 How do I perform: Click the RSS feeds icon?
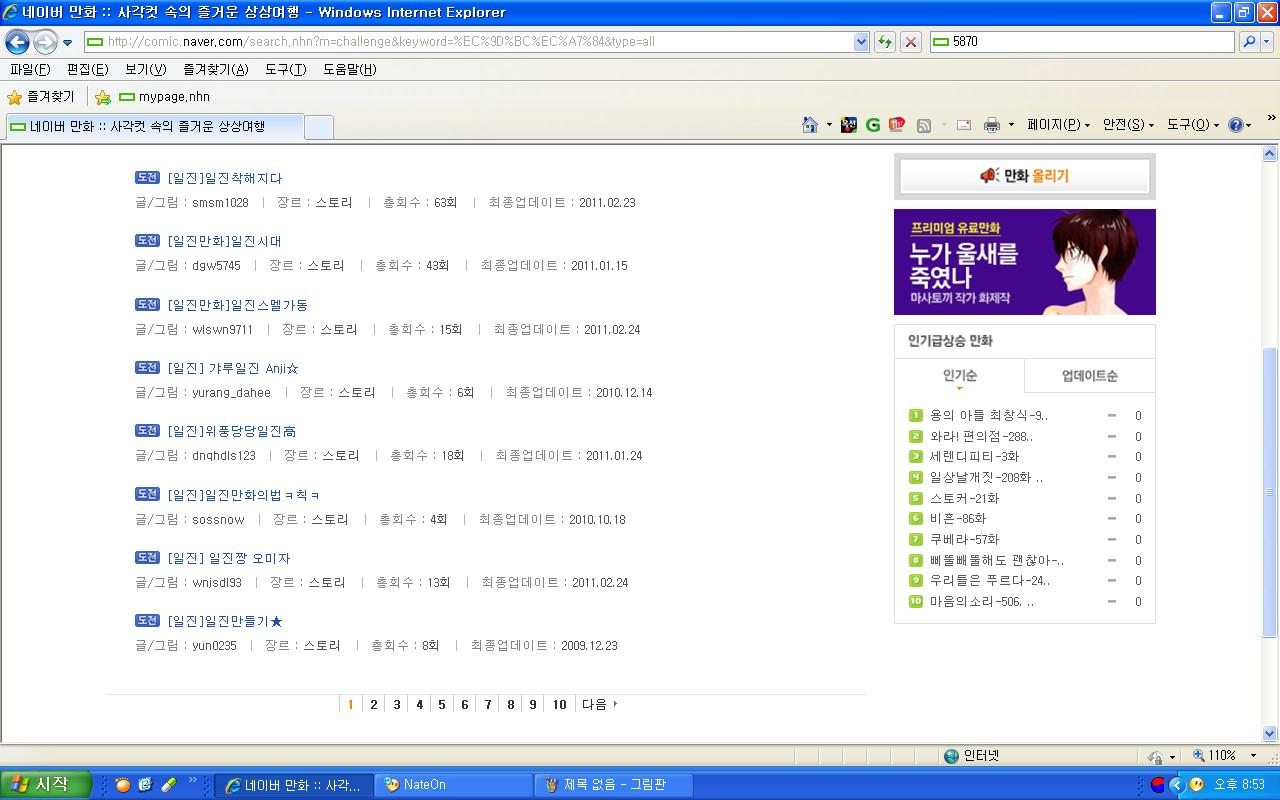tap(924, 125)
